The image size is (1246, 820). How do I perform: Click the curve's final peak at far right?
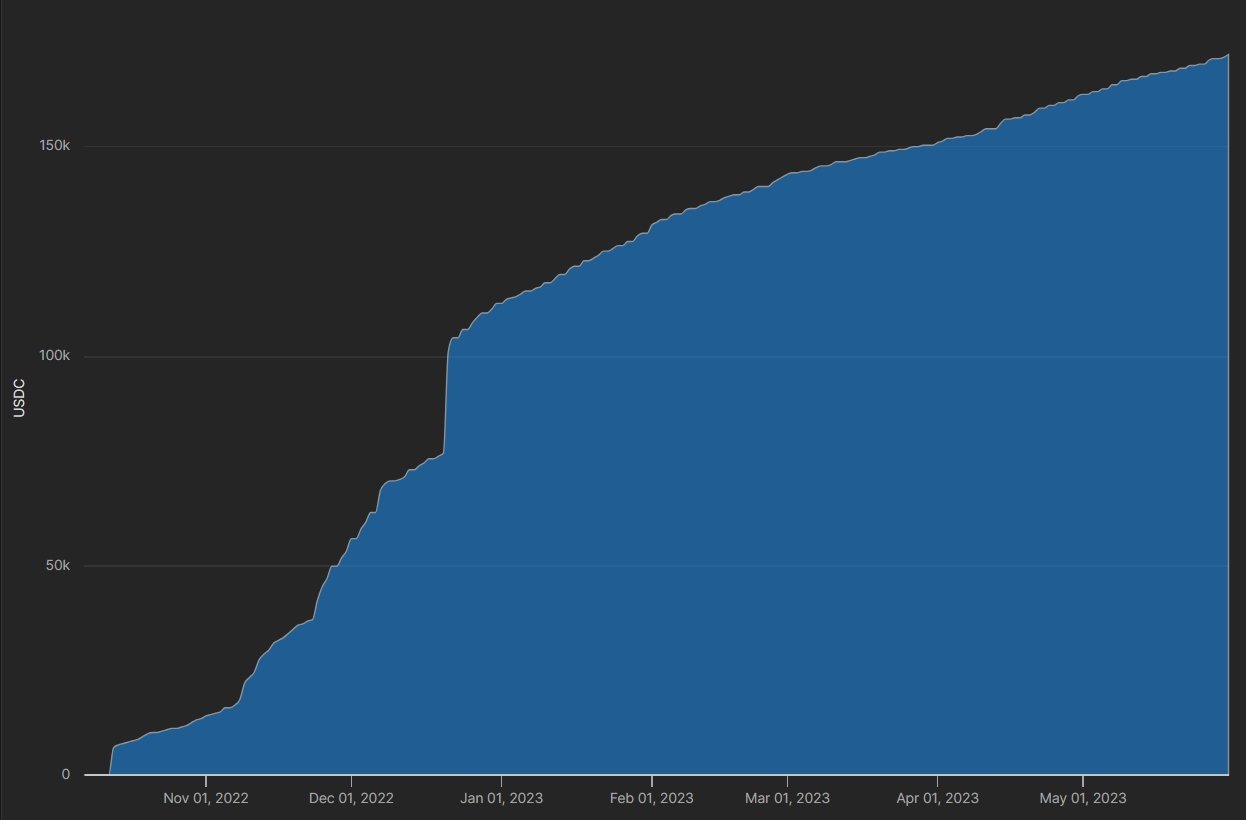(x=1227, y=55)
